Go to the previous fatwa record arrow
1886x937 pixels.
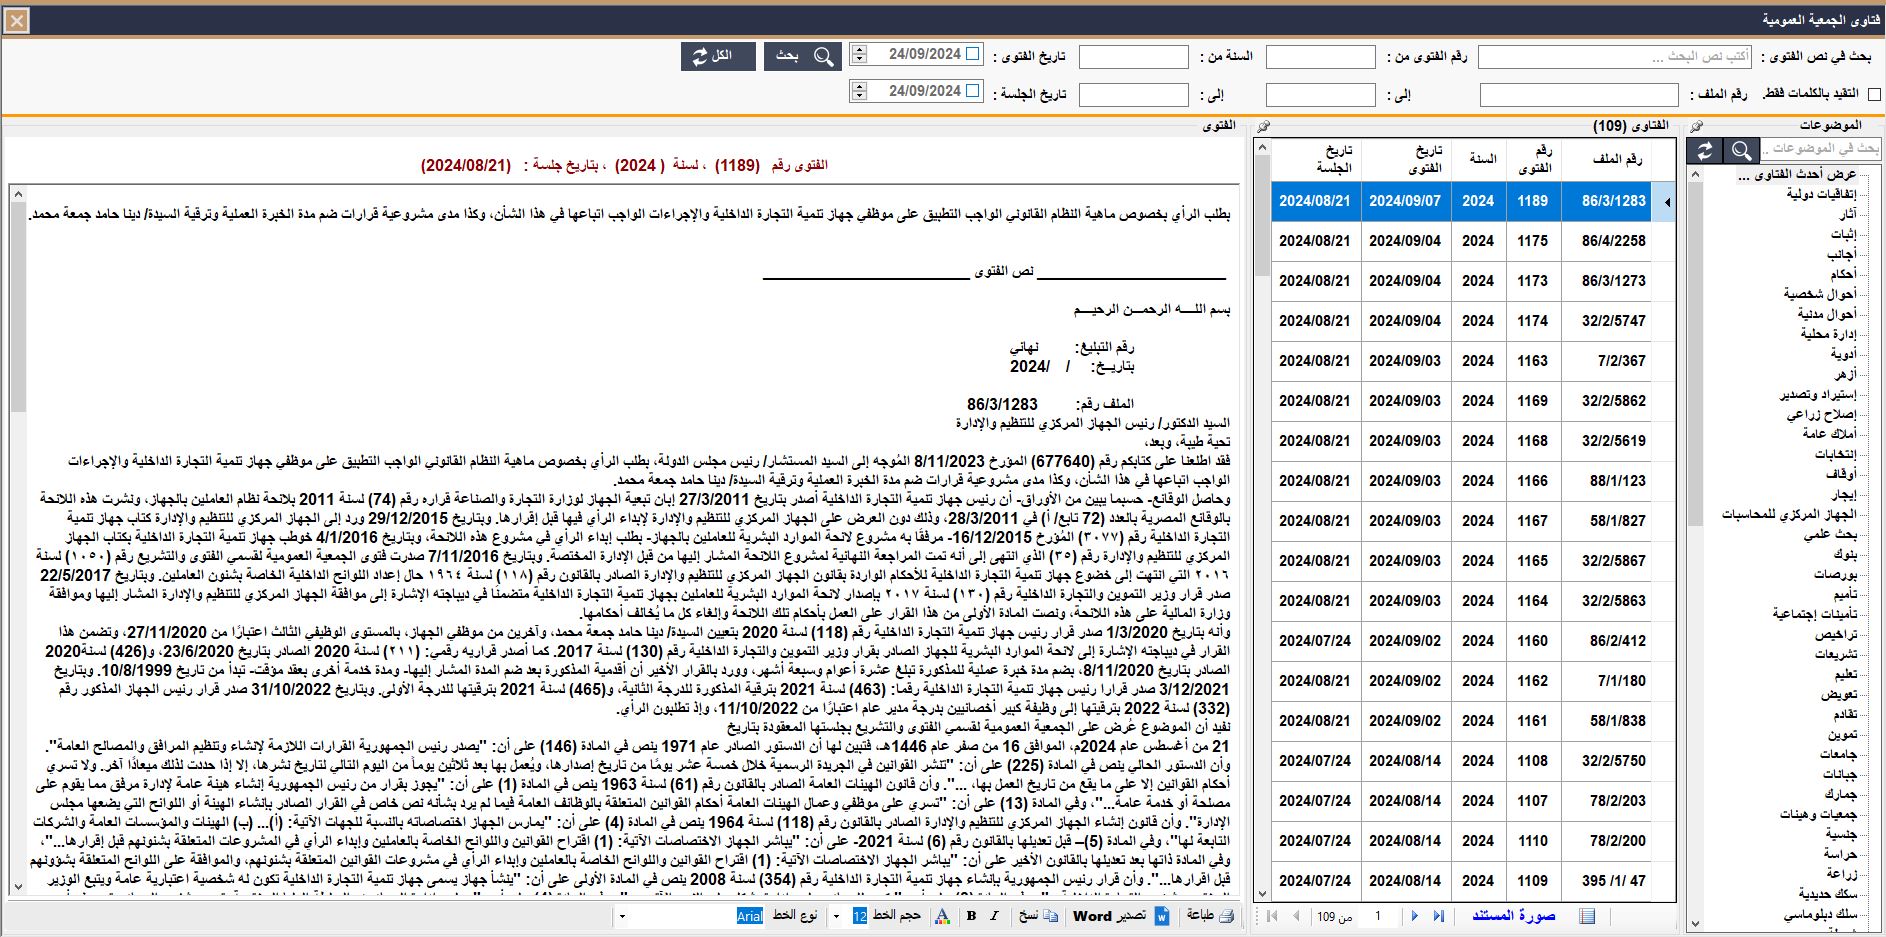coord(1296,915)
